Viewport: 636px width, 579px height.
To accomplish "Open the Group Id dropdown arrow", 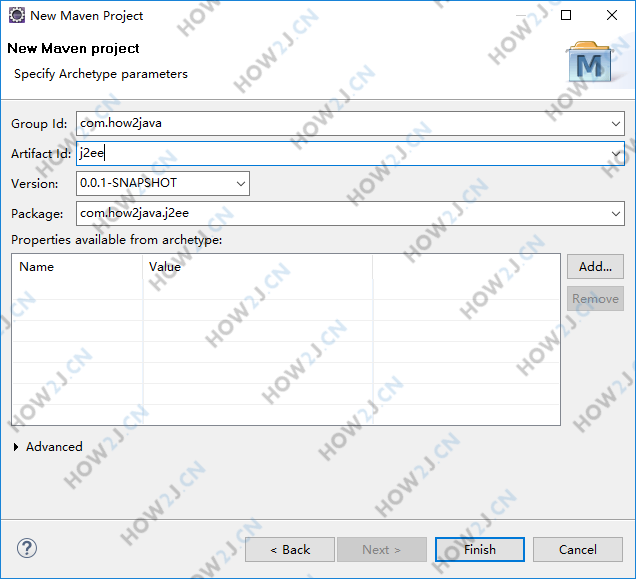I will click(x=616, y=123).
